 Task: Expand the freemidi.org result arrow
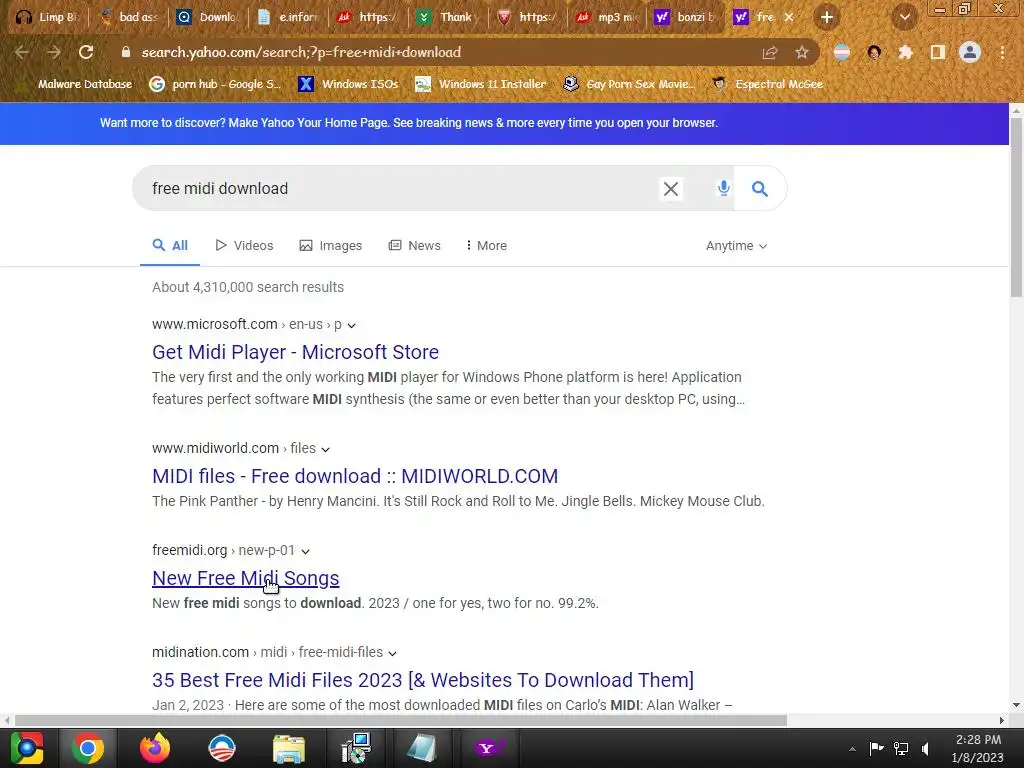(x=305, y=551)
